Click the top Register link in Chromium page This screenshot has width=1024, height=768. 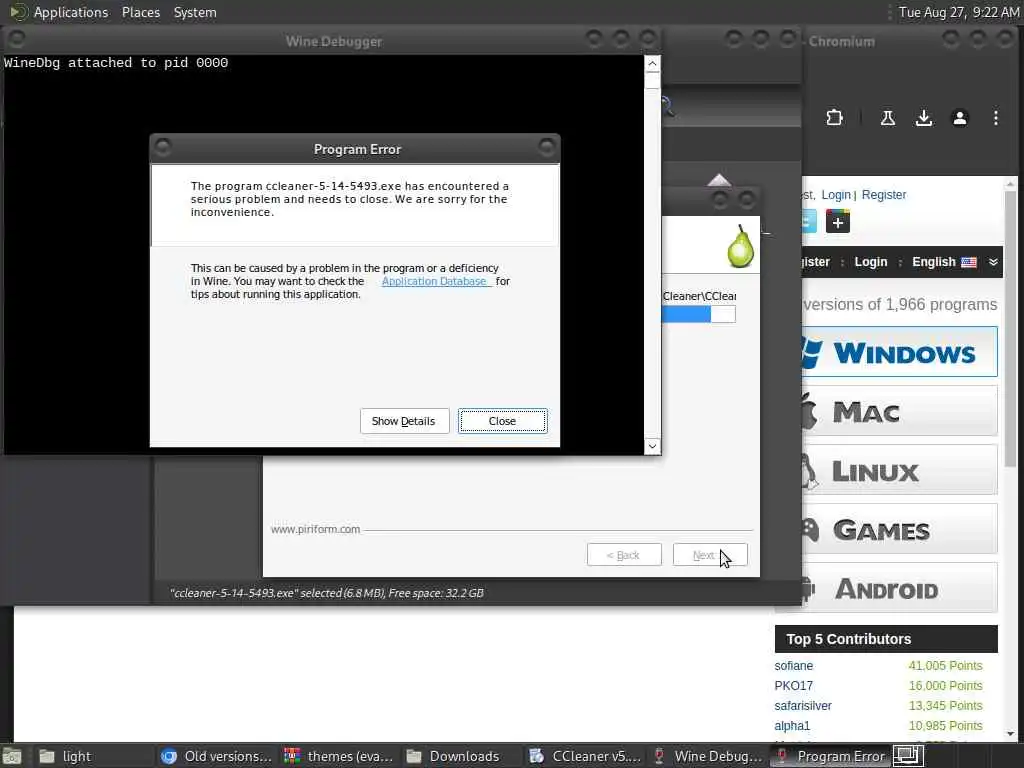pos(884,195)
